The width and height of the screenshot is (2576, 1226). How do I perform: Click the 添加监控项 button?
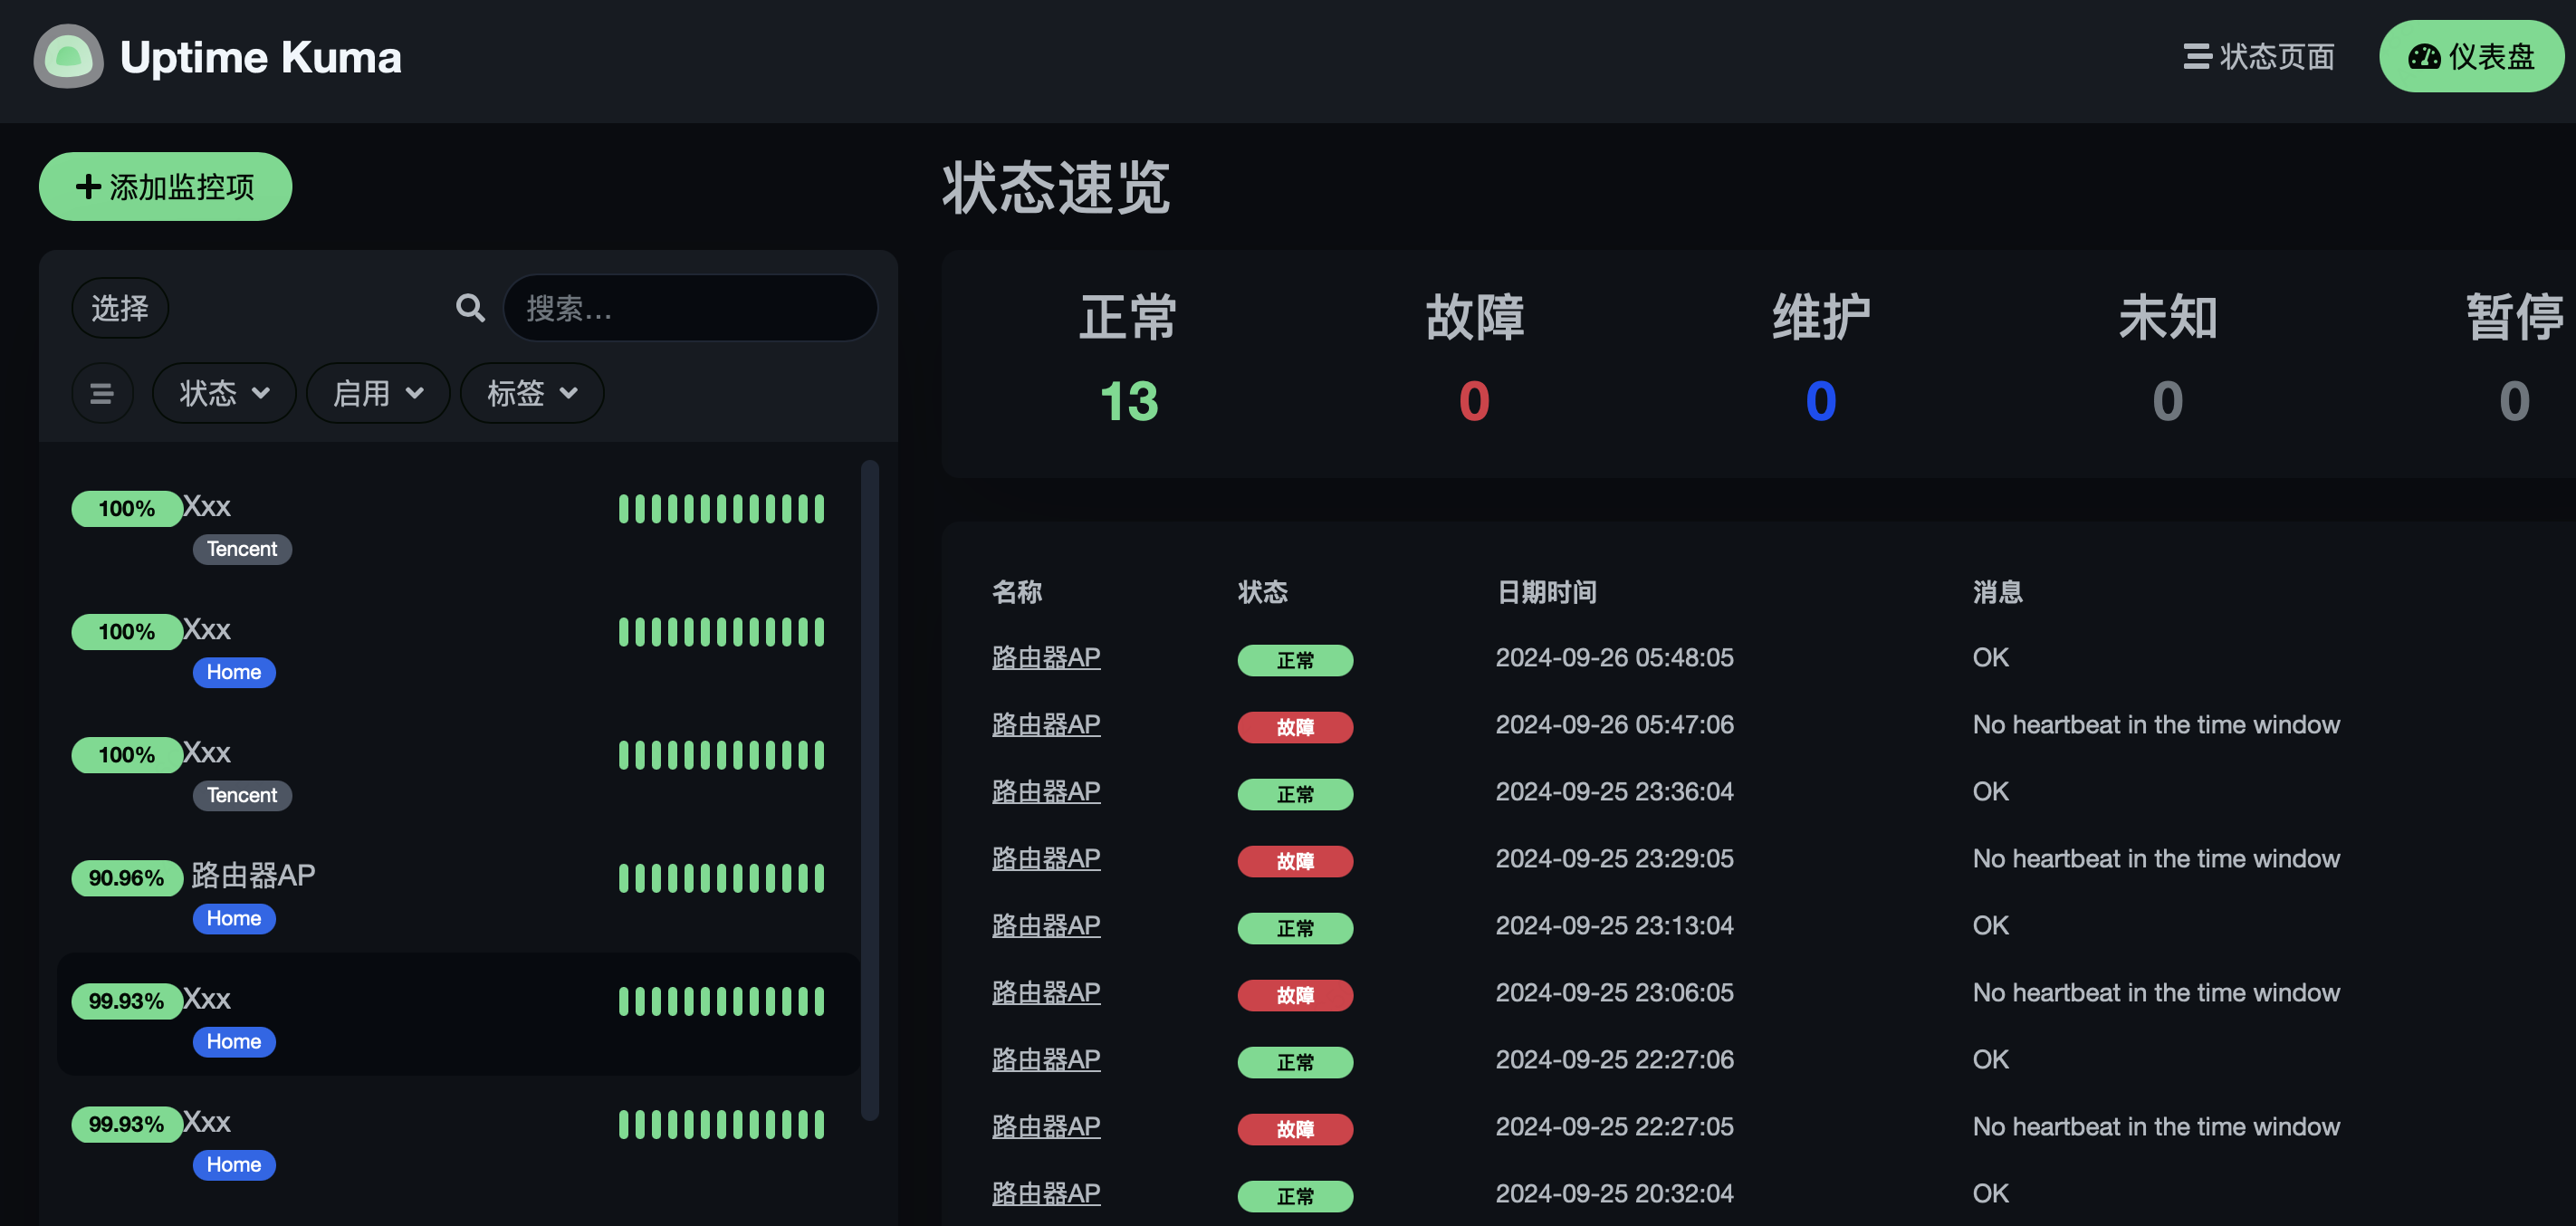[x=165, y=186]
